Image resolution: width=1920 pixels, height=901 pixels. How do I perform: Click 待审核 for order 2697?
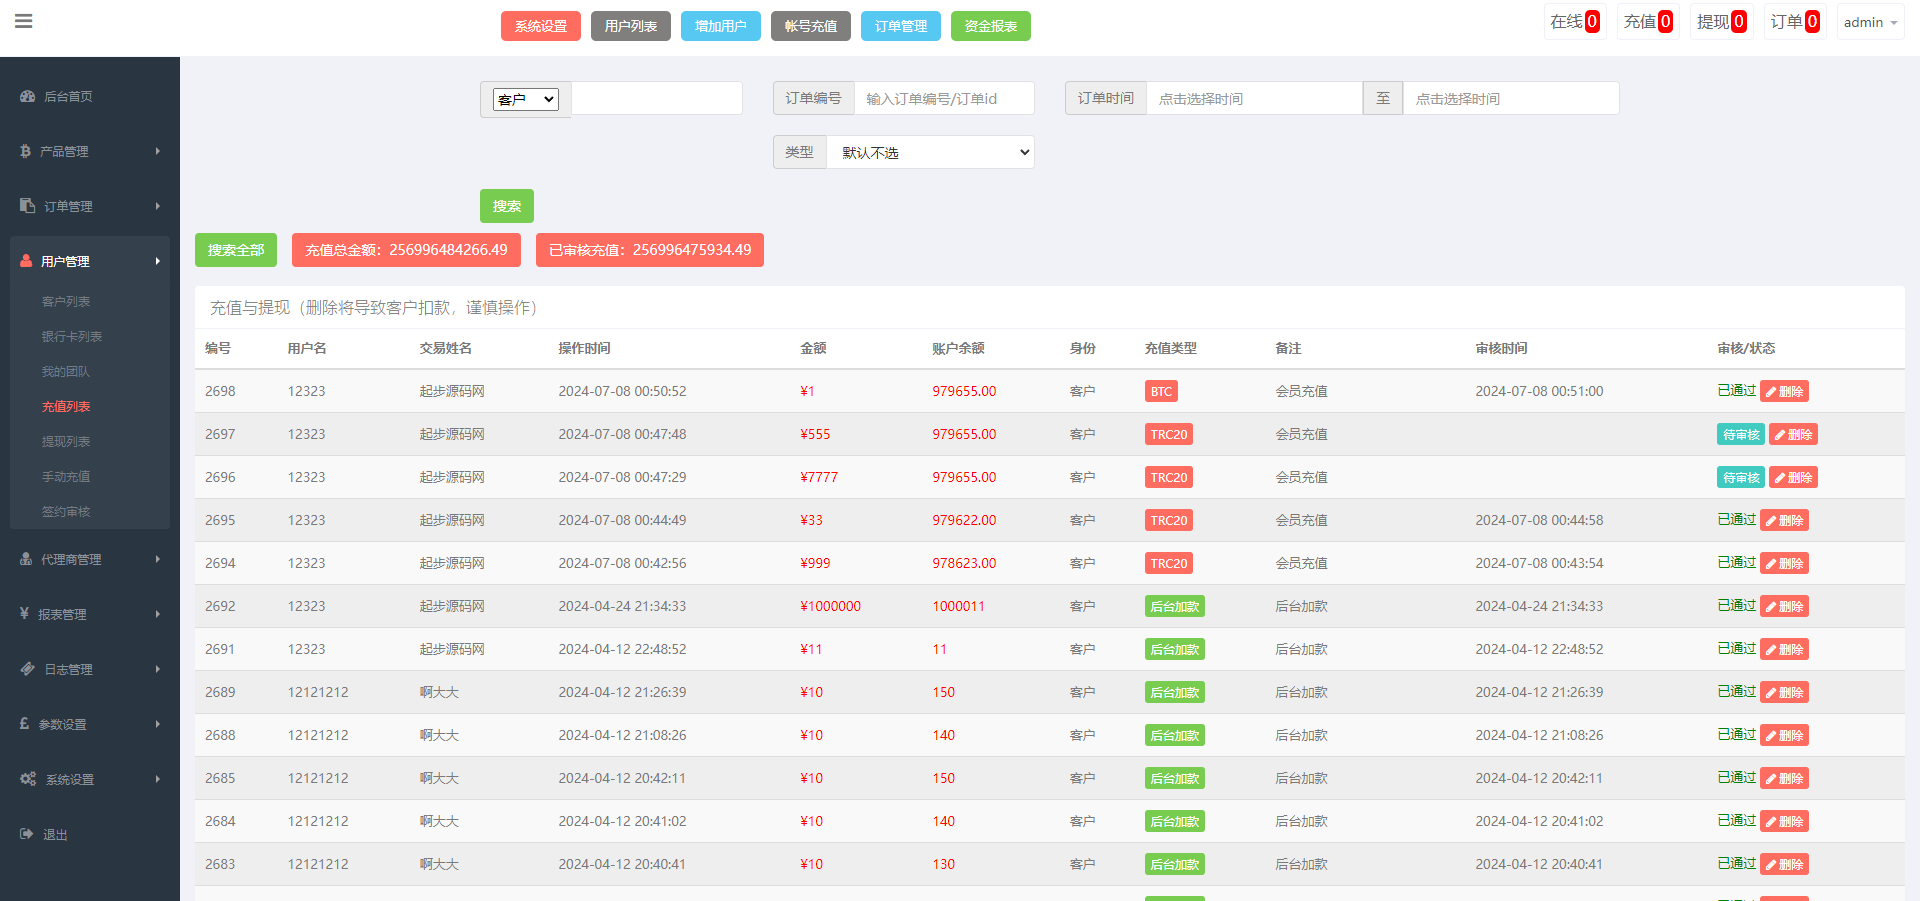[x=1740, y=435]
